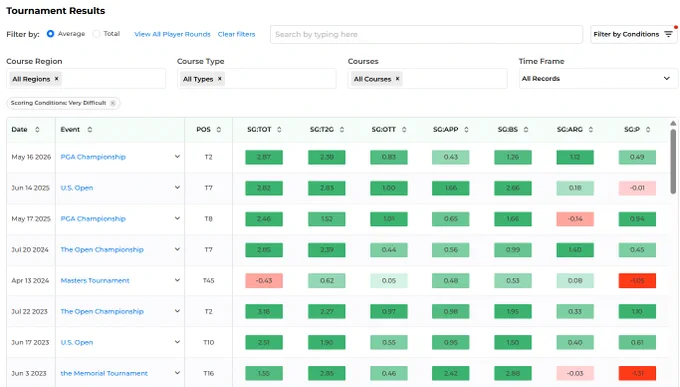680x387 pixels.
Task: Sort by SG:TOT column
Action: pos(279,129)
